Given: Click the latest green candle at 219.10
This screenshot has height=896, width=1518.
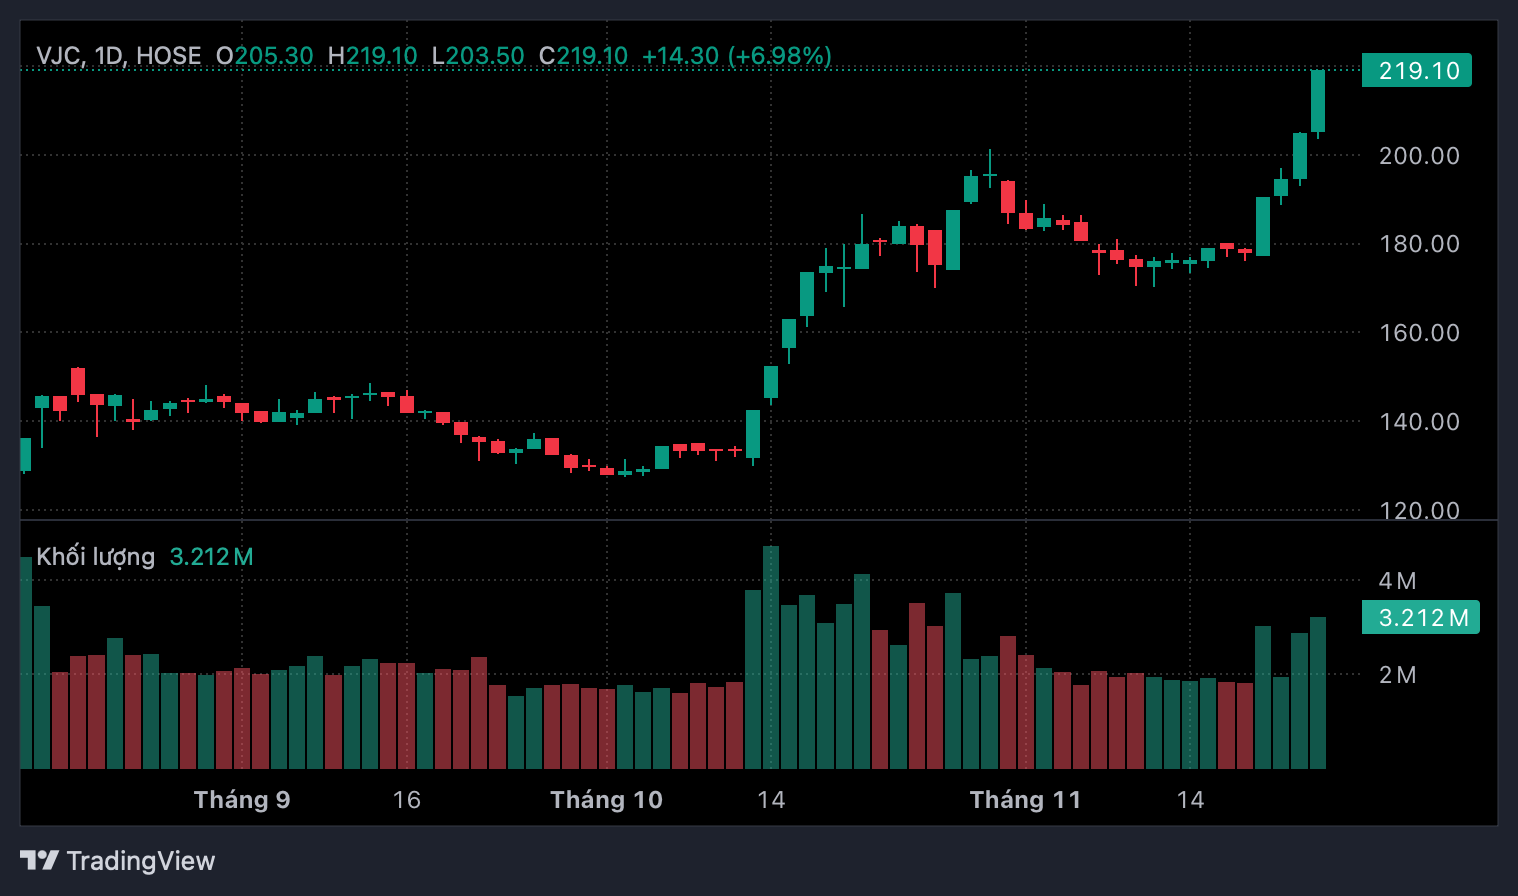Looking at the screenshot, I should tap(1318, 100).
